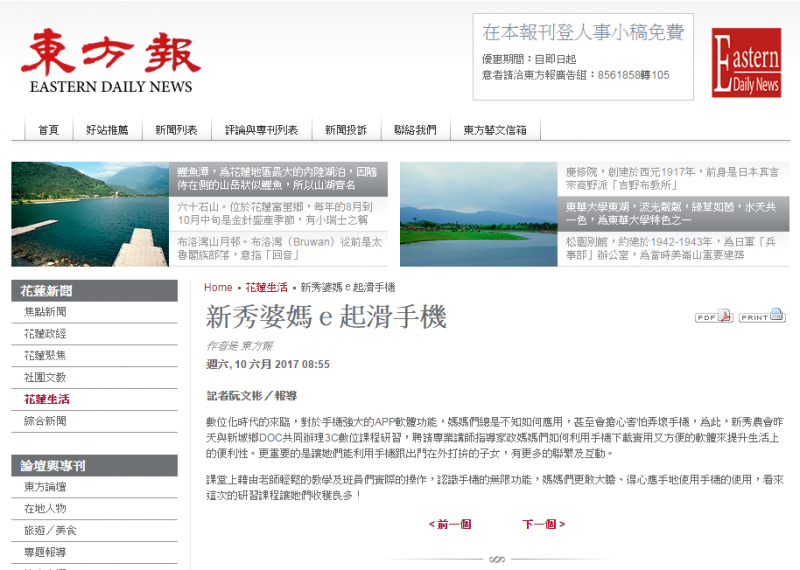Click the Home breadcrumb link
The width and height of the screenshot is (800, 570).
tap(218, 287)
